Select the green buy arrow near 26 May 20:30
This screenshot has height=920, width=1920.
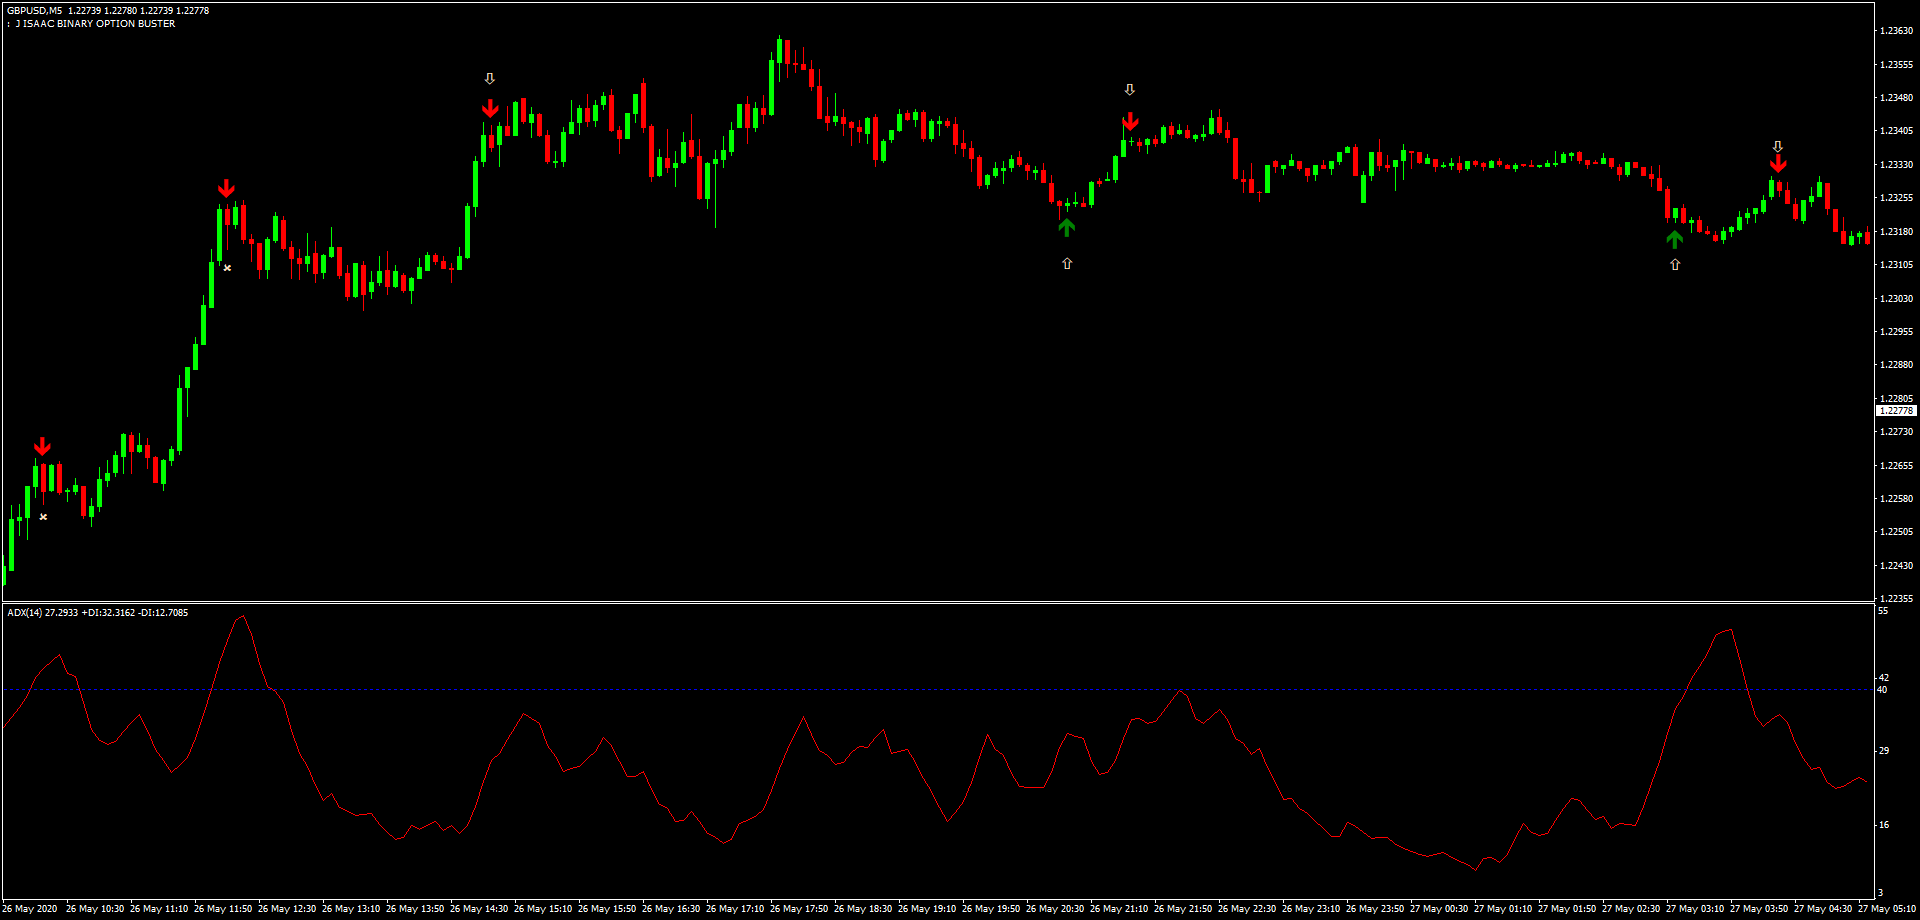(x=1067, y=228)
